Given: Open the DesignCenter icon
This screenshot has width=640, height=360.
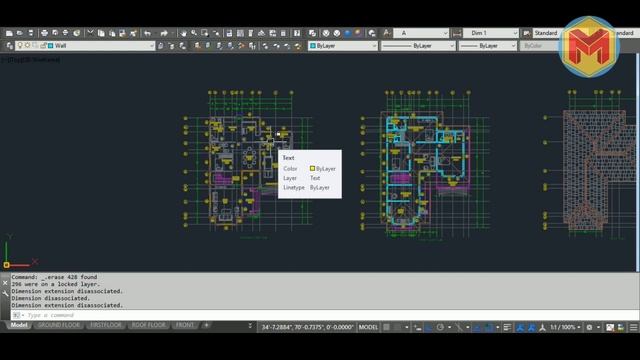Looking at the screenshot, I should pyautogui.click(x=240, y=33).
